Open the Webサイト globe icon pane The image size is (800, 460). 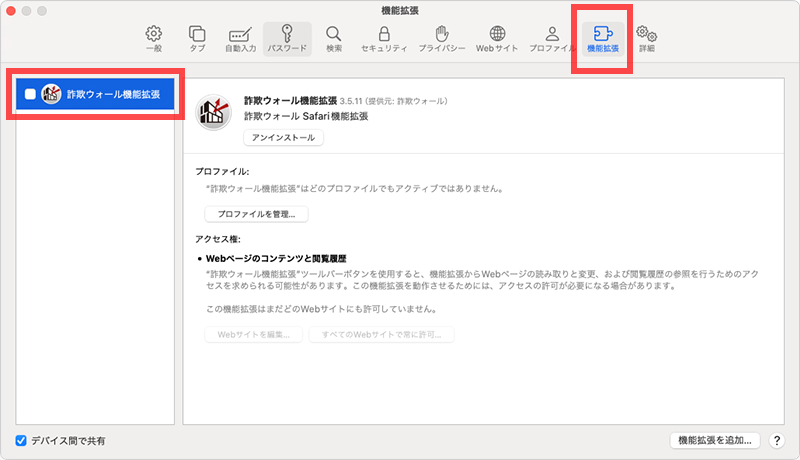(497, 39)
